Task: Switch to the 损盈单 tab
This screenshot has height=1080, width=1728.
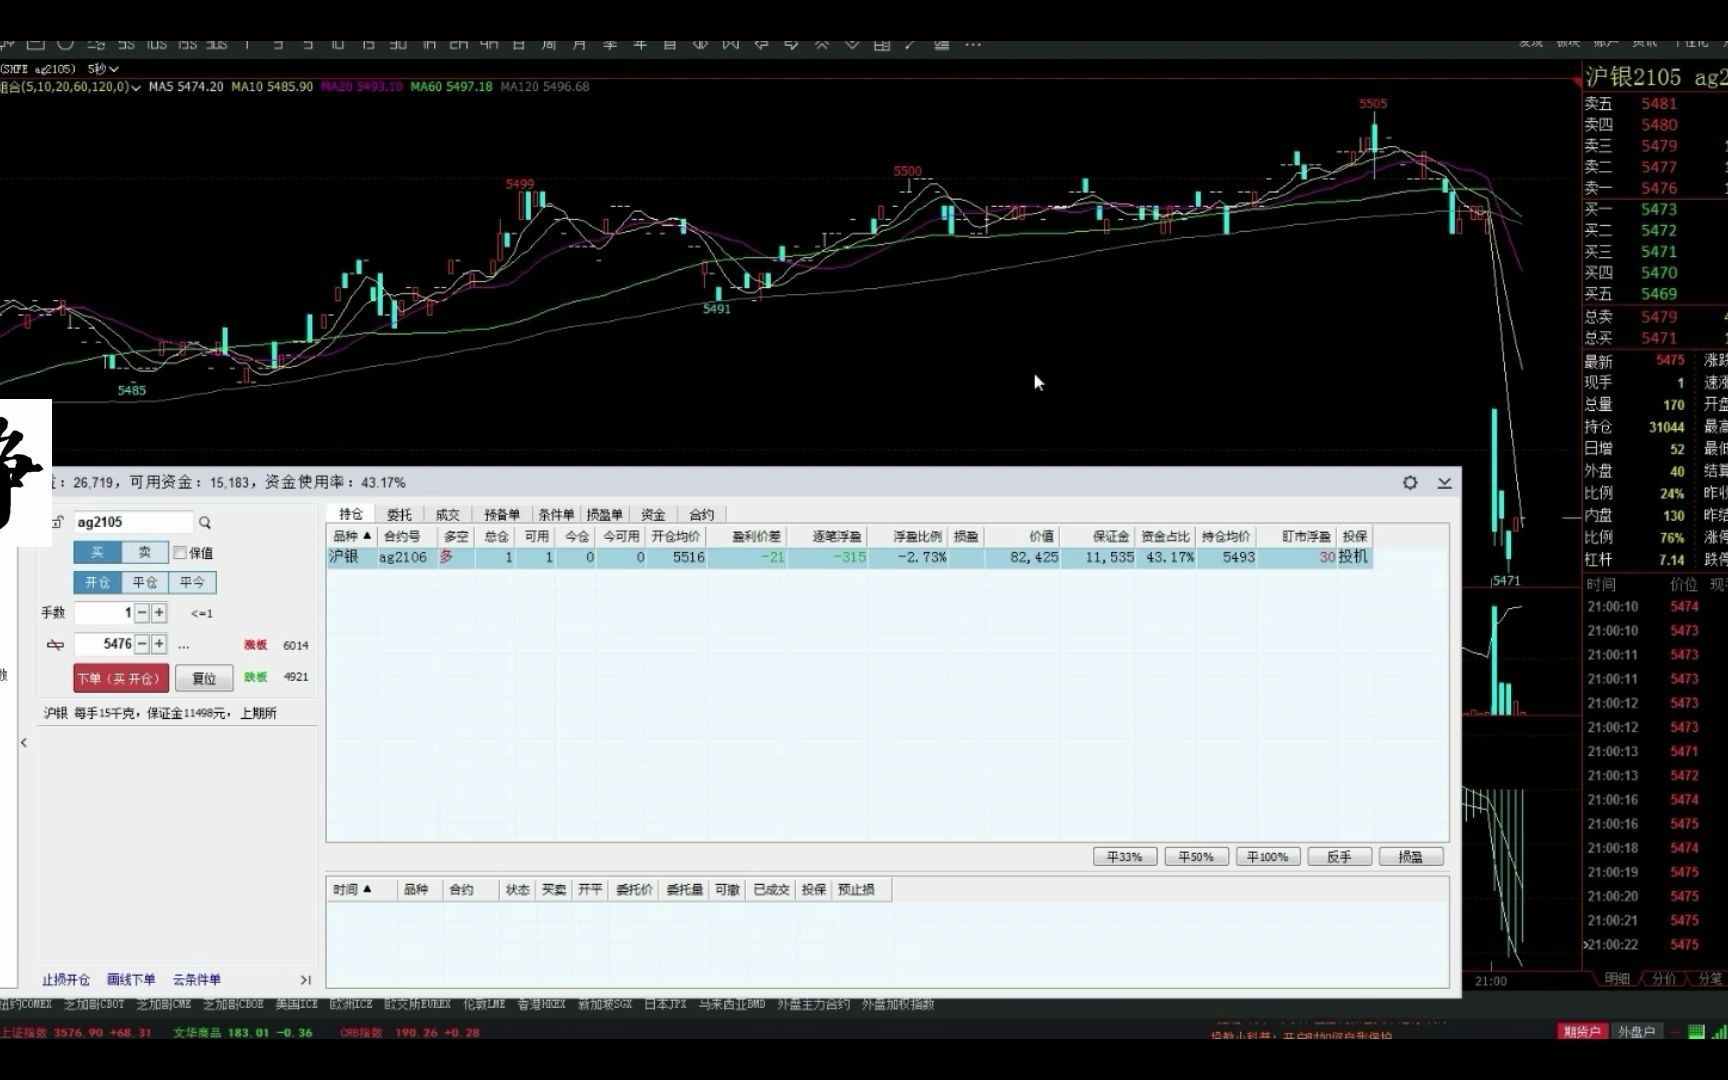Action: tap(604, 514)
